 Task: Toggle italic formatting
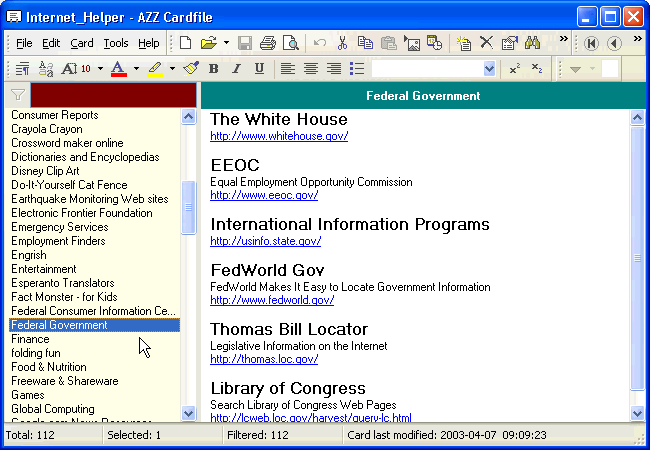tap(236, 68)
